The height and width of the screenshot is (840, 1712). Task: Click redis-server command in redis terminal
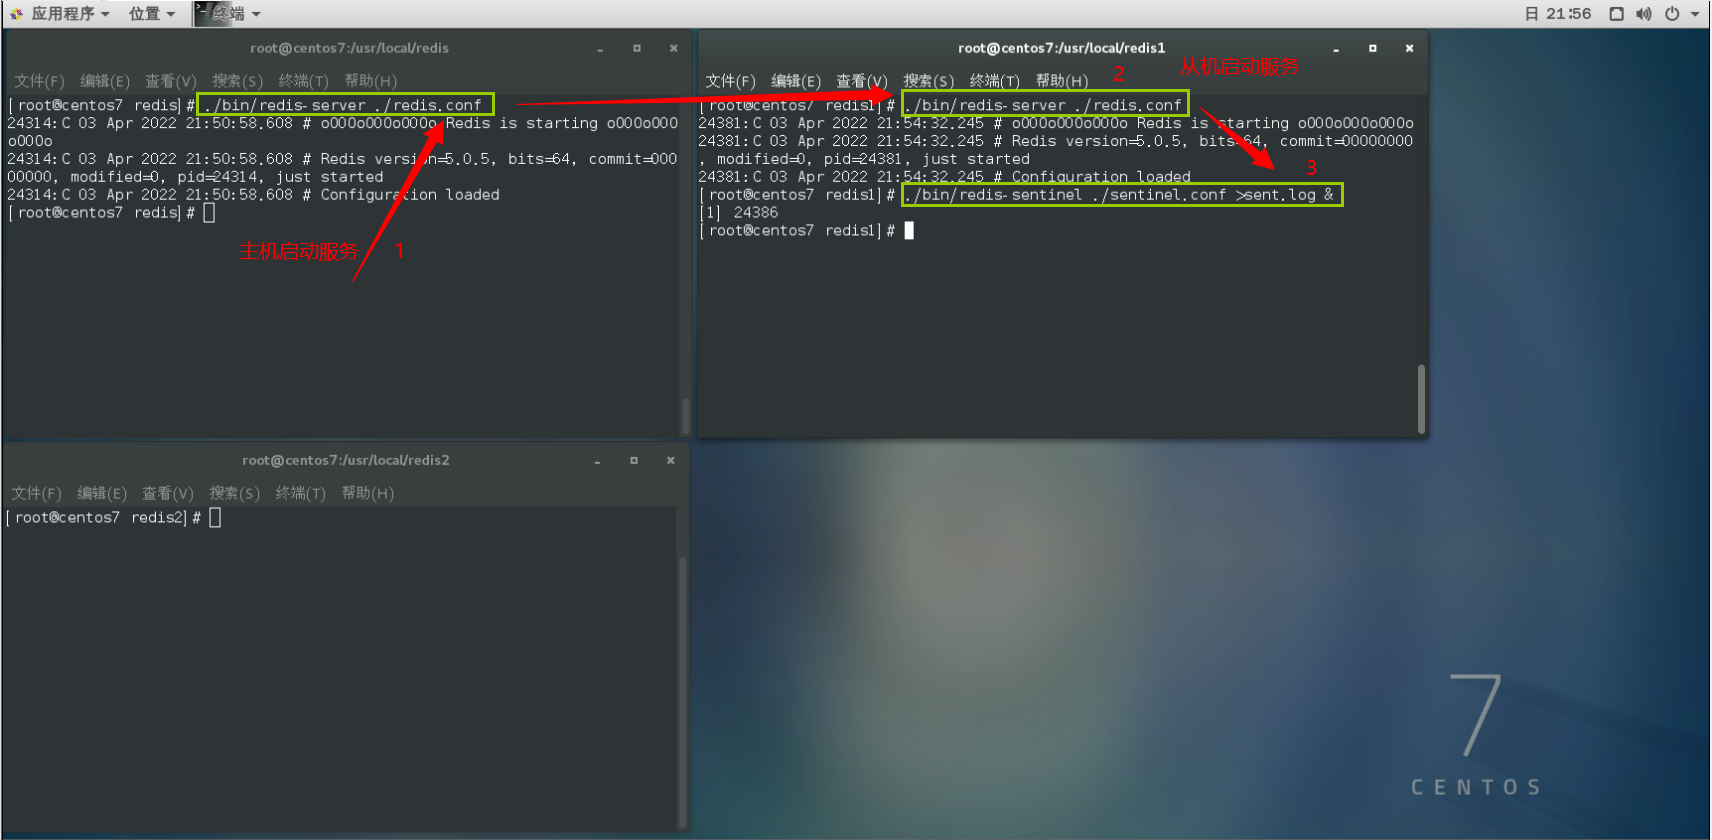(x=345, y=105)
